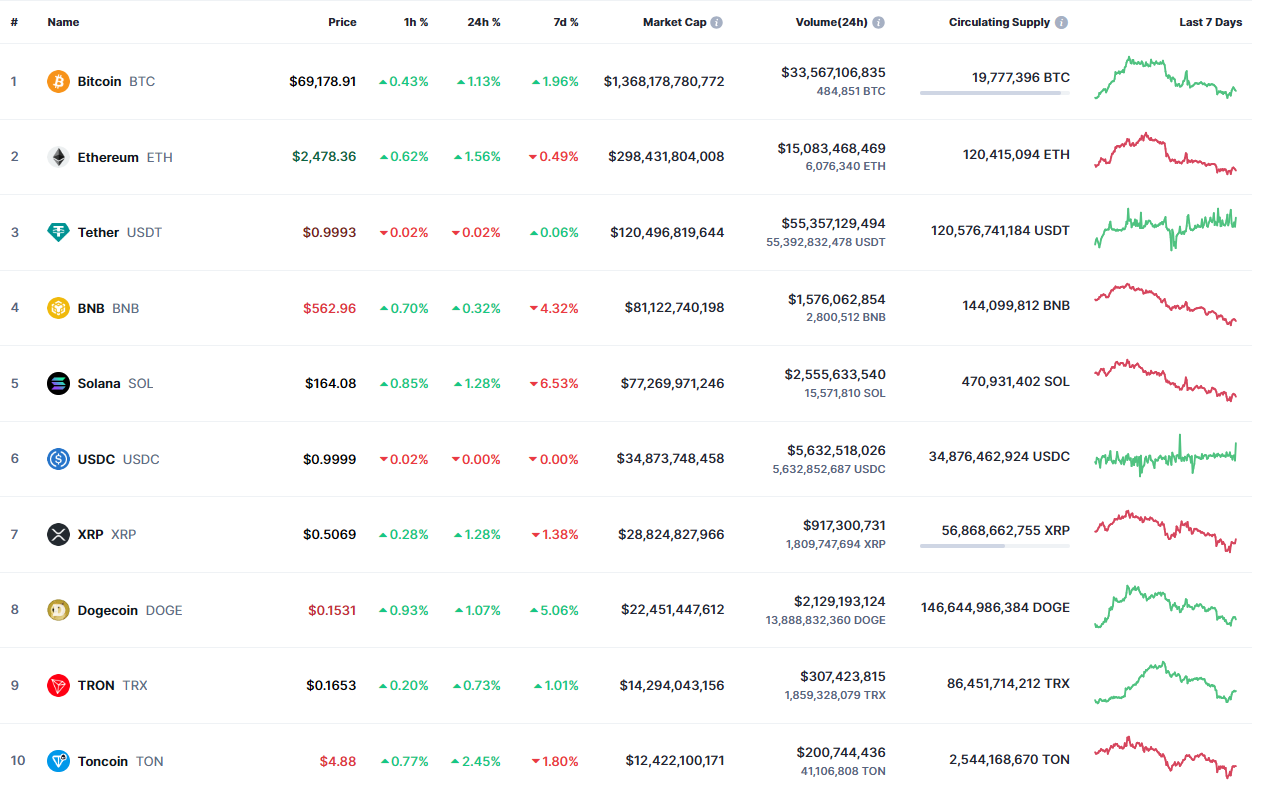Click the Market Cap info icon

tap(717, 22)
